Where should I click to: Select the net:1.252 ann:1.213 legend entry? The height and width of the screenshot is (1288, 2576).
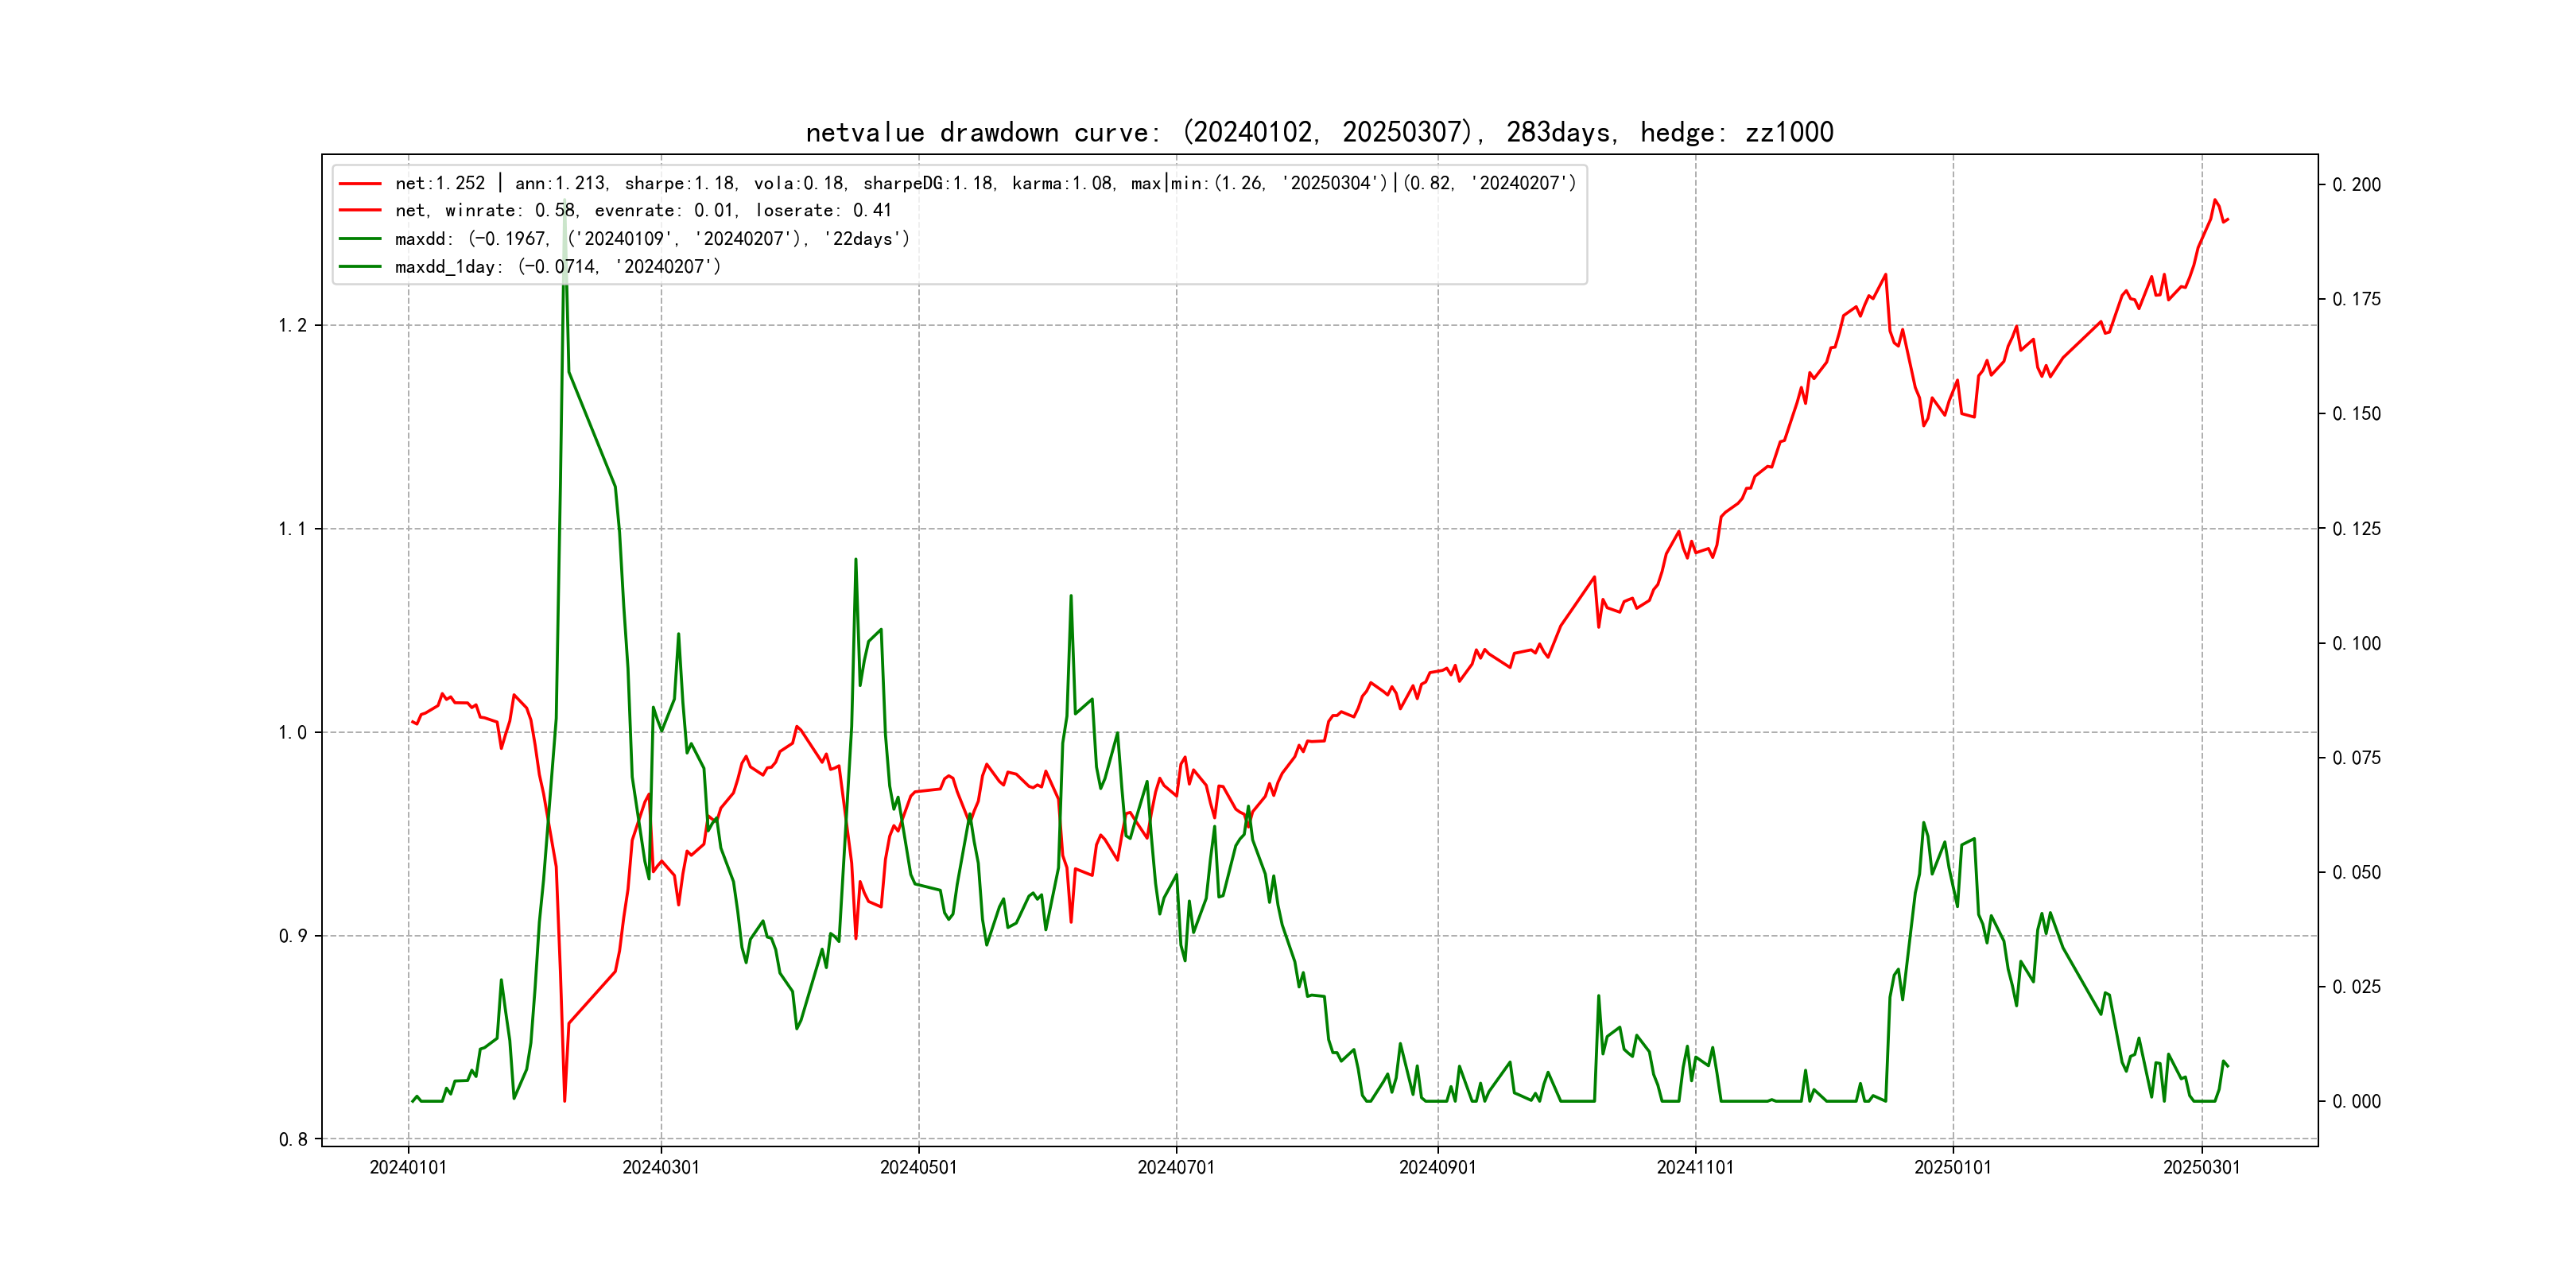pyautogui.click(x=985, y=183)
